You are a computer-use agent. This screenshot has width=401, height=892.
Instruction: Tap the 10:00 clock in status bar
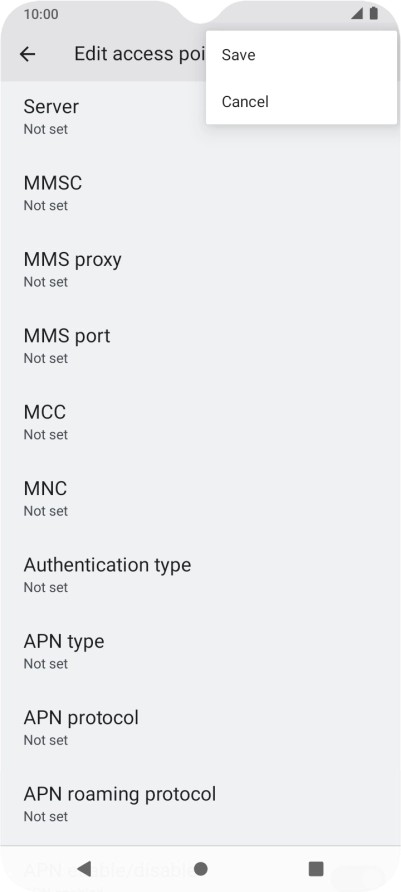(41, 14)
